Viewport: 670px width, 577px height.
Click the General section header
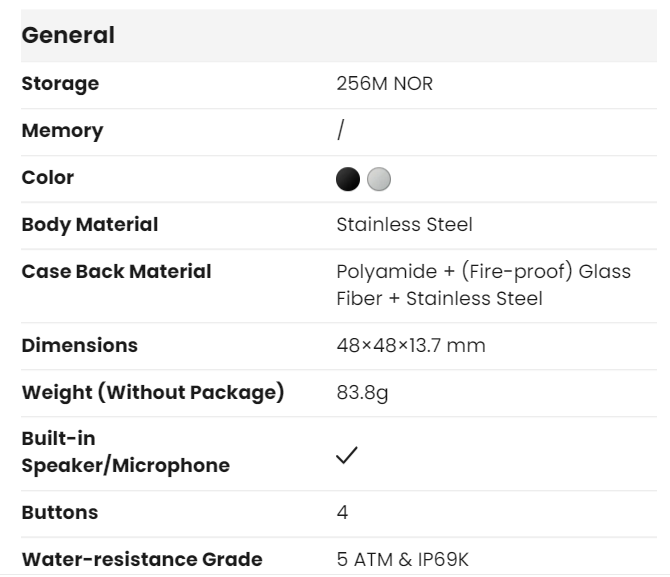click(x=69, y=36)
